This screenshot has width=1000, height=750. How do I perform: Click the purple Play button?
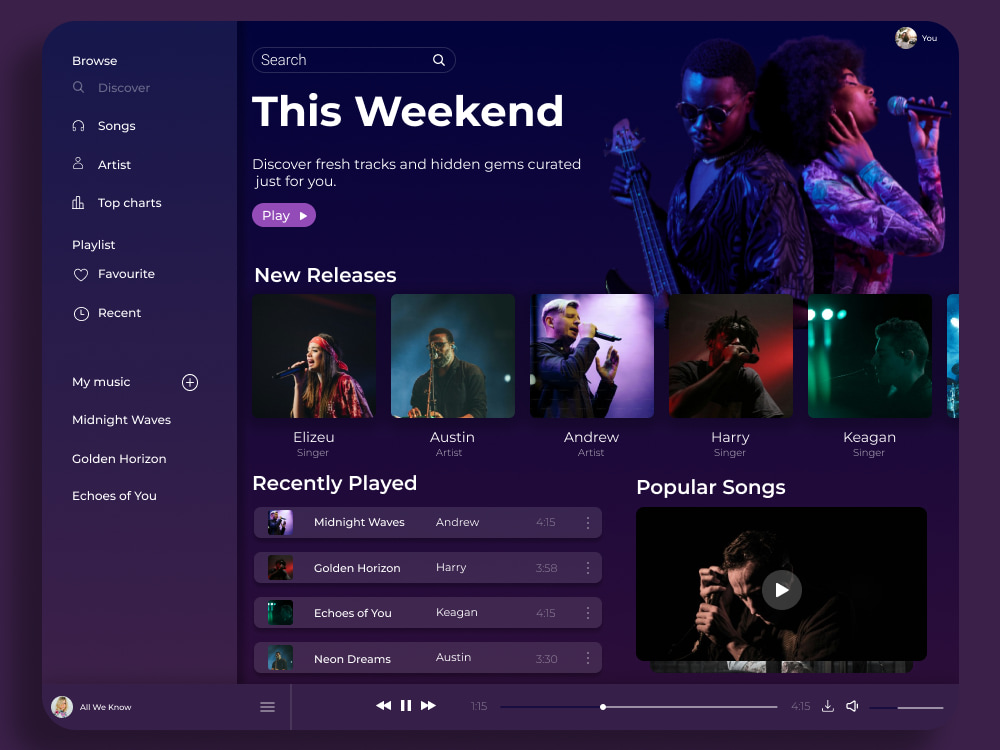click(284, 215)
